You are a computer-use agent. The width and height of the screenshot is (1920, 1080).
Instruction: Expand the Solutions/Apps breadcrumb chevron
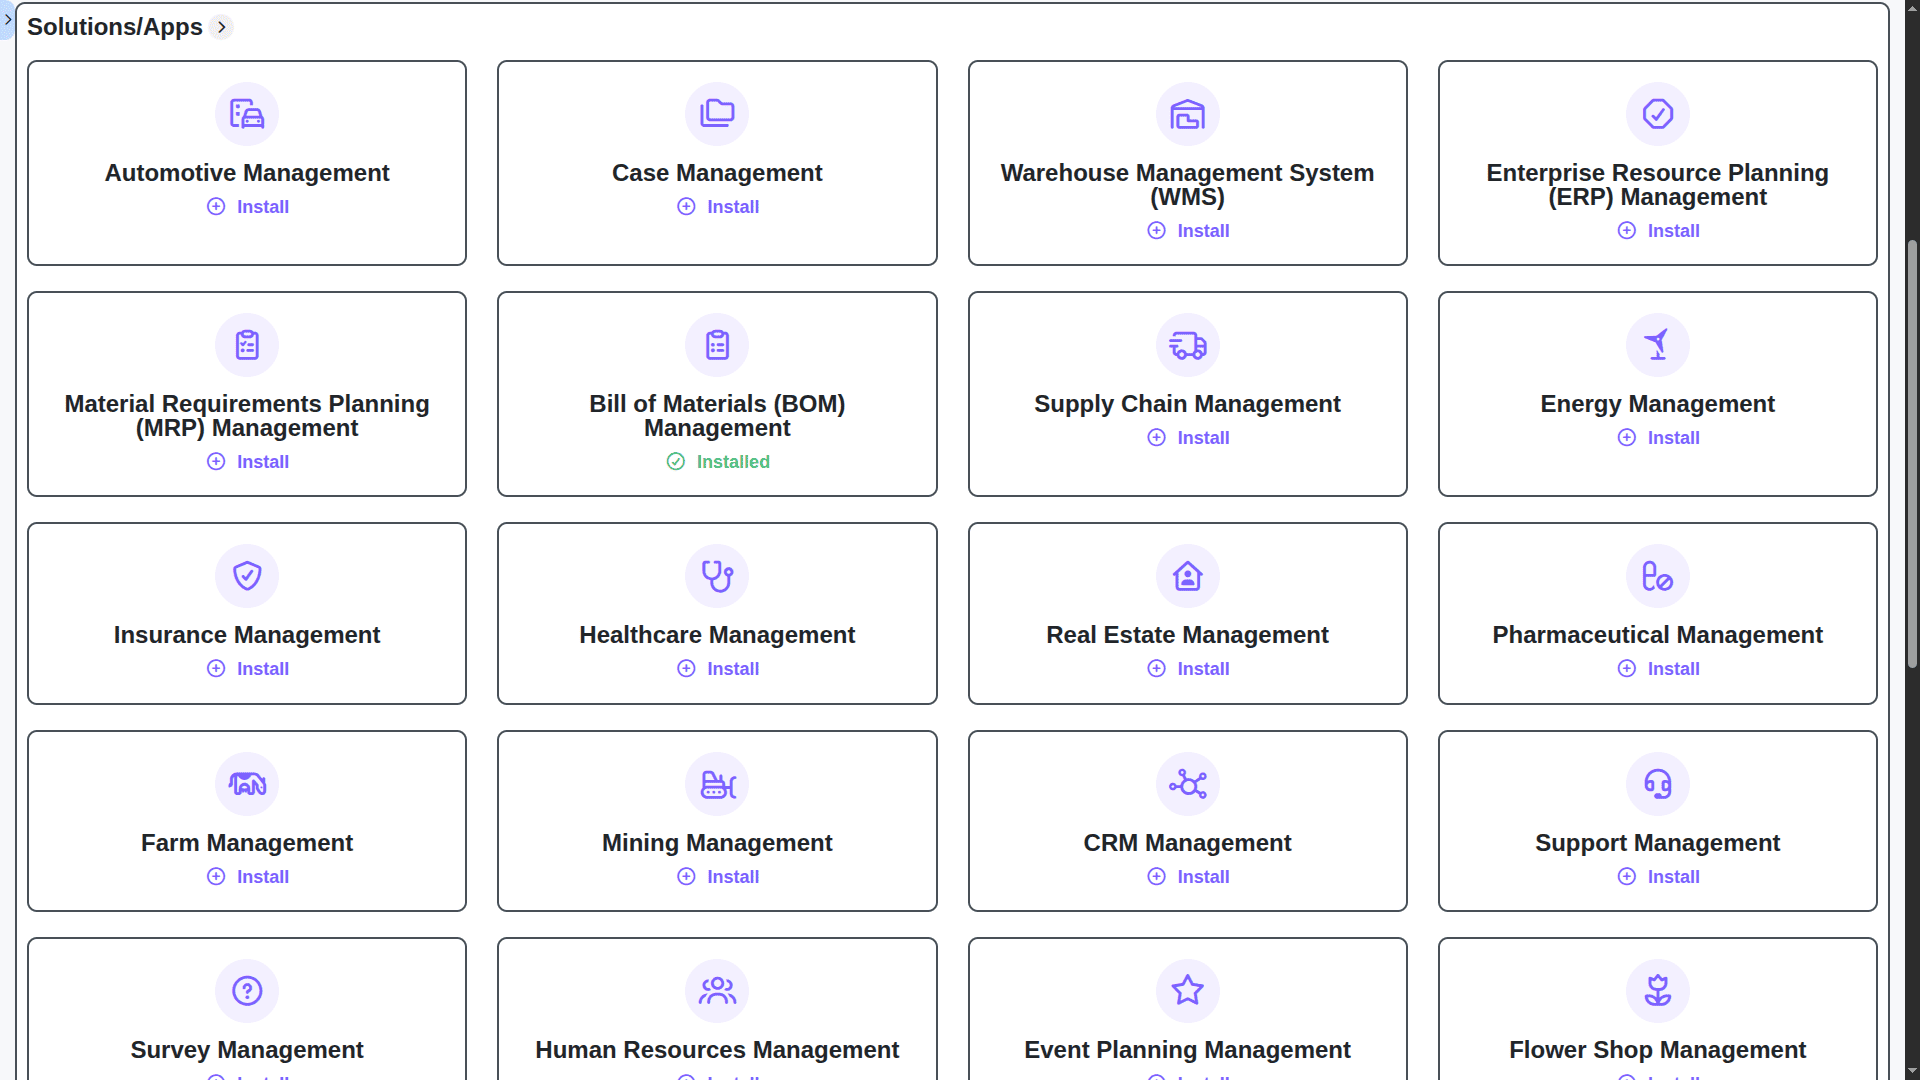click(x=220, y=27)
